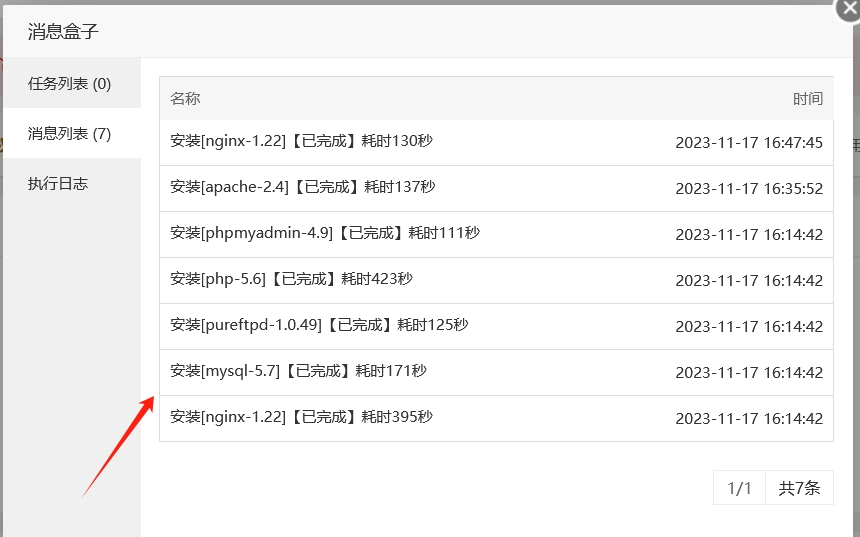Click the mysql-5.7 row timestamp
Image resolution: width=860 pixels, height=537 pixels.
(x=749, y=373)
